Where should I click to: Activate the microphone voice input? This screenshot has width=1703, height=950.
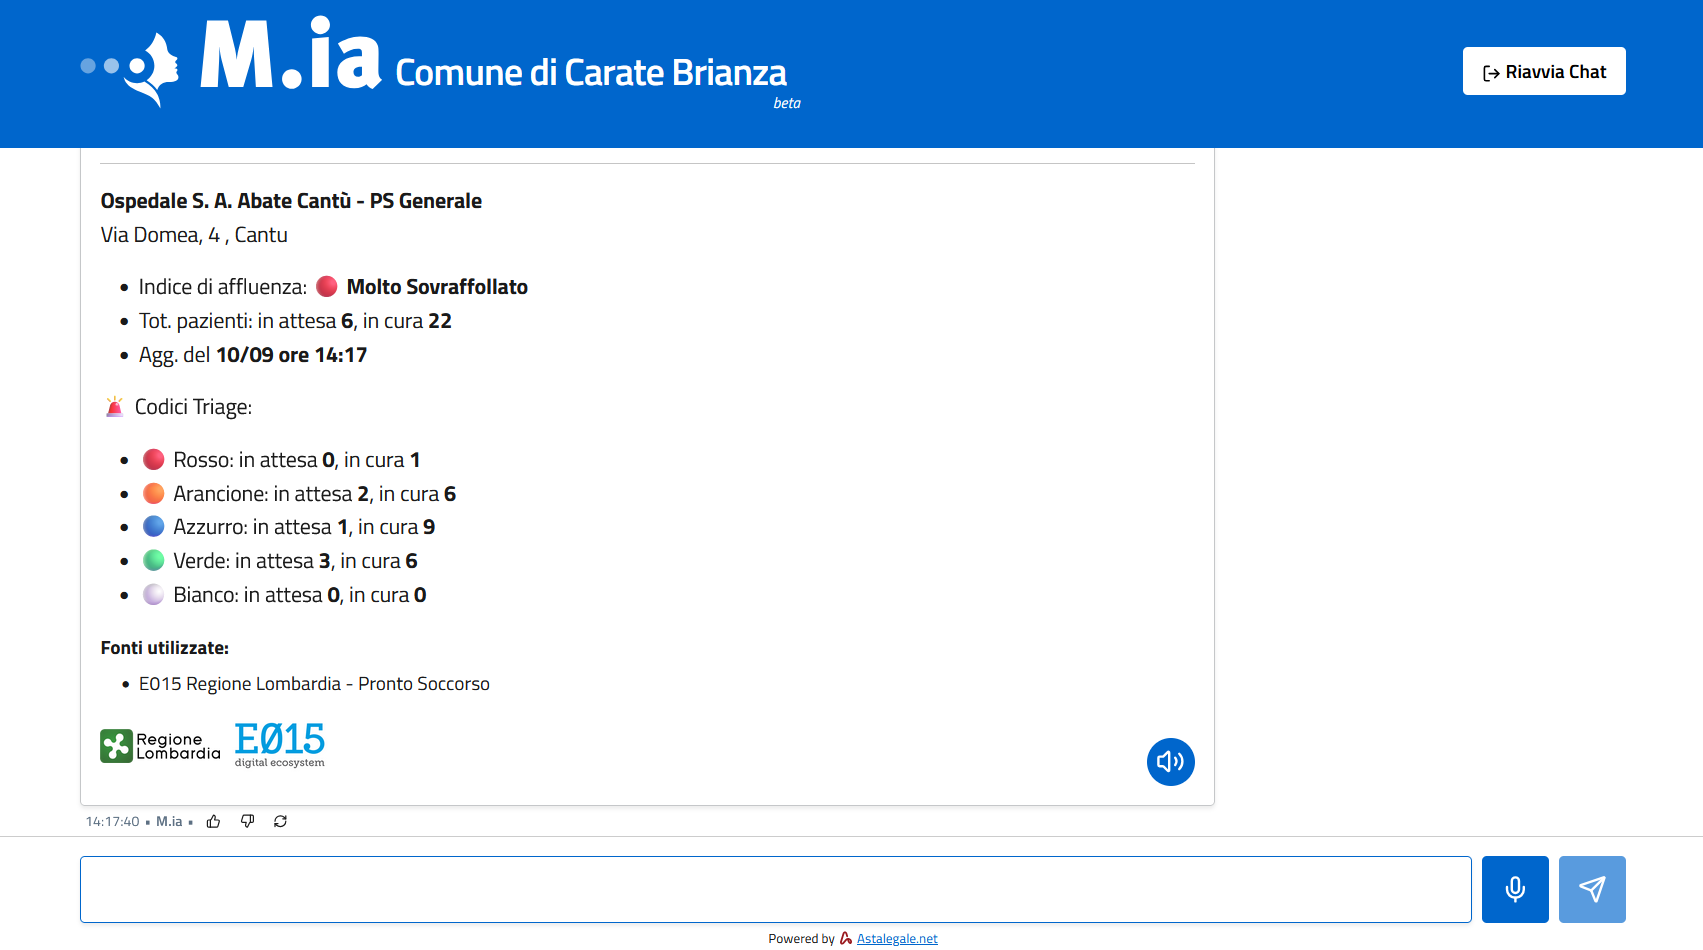coord(1515,889)
